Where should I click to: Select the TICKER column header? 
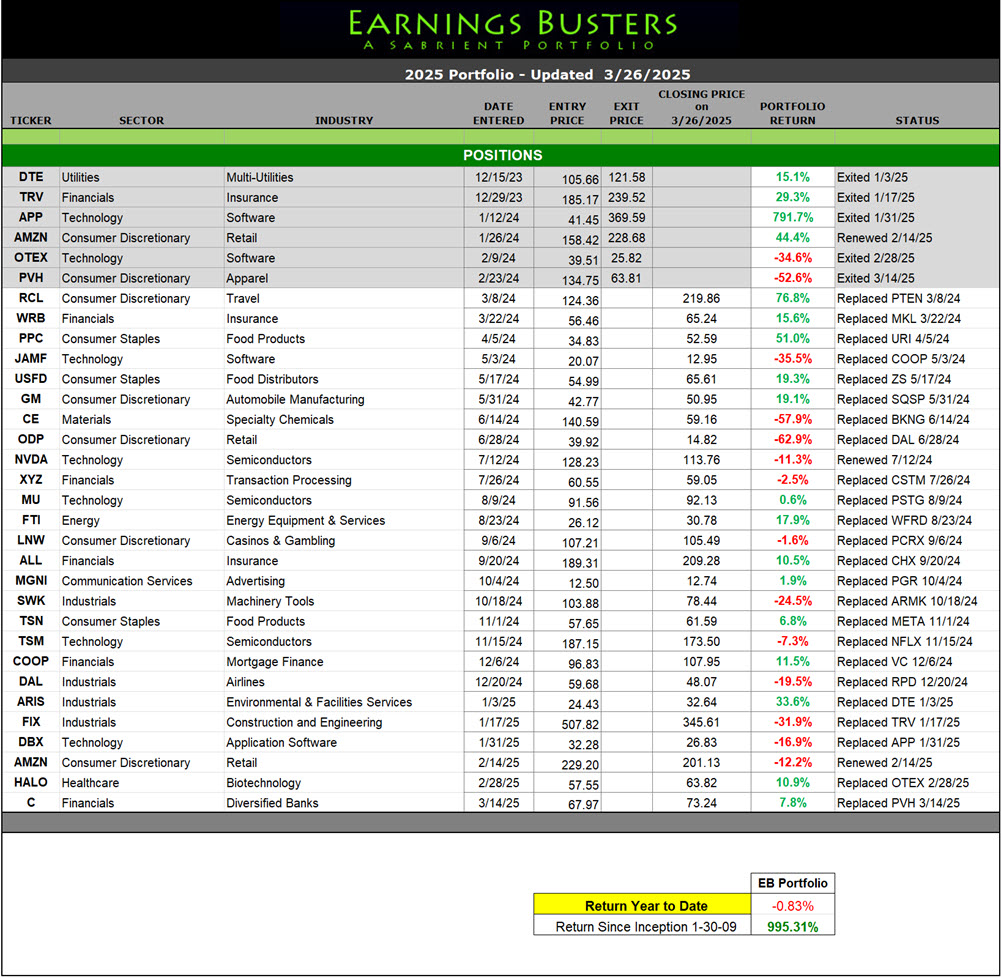click(x=31, y=120)
